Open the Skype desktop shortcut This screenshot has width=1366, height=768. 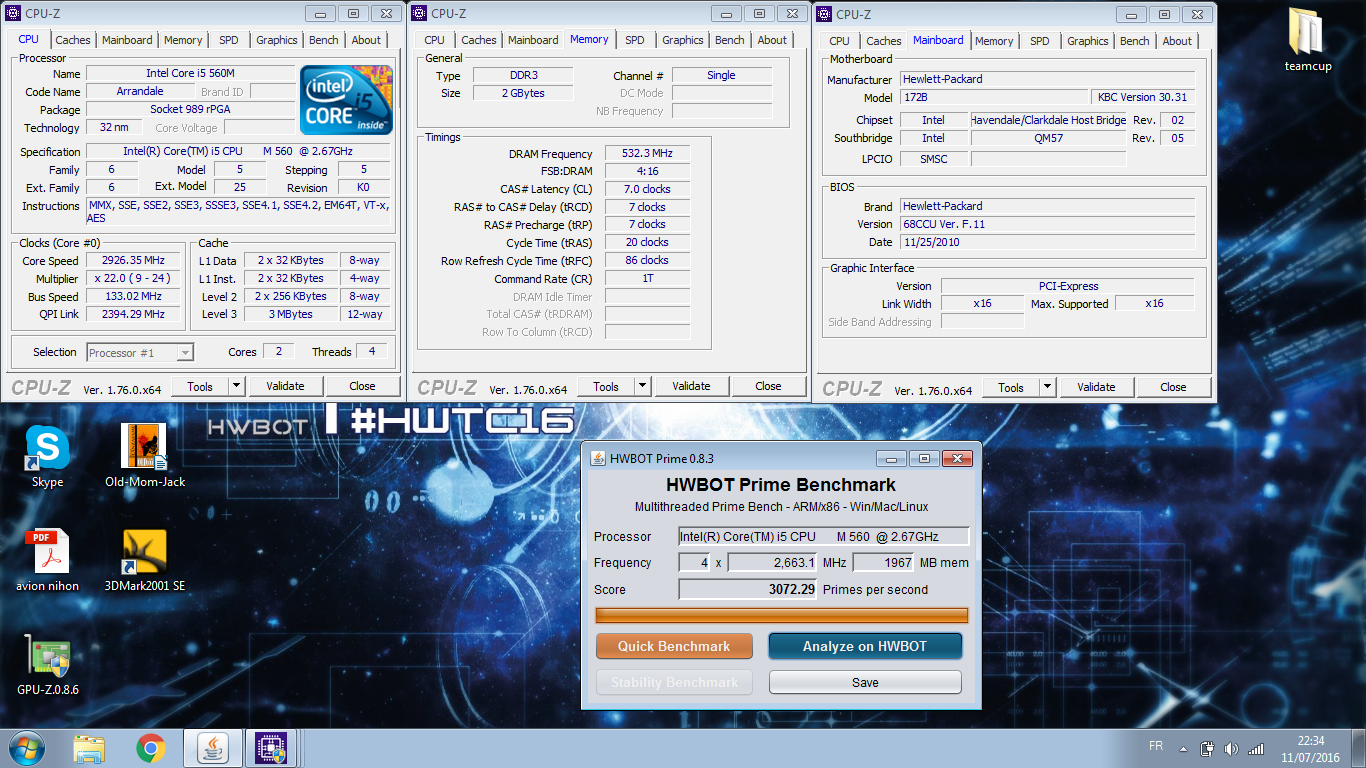[47, 455]
